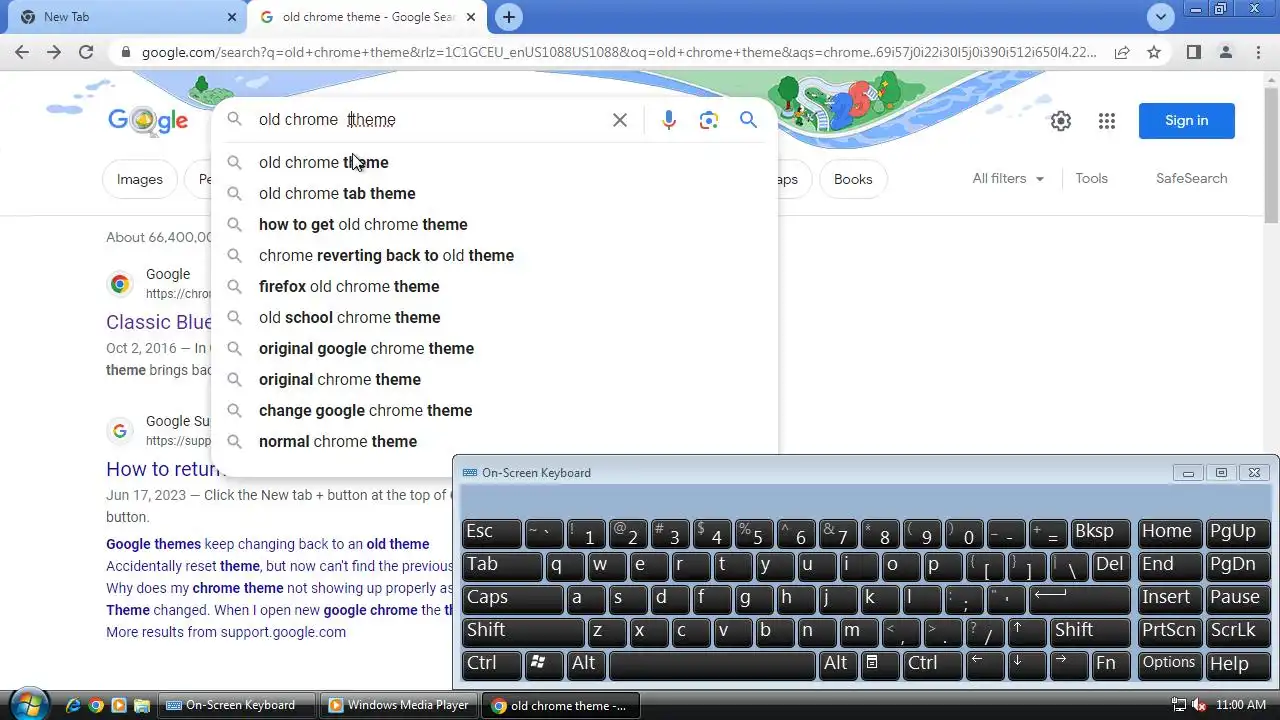Open the Google apps grid
Image resolution: width=1280 pixels, height=720 pixels.
[1106, 121]
